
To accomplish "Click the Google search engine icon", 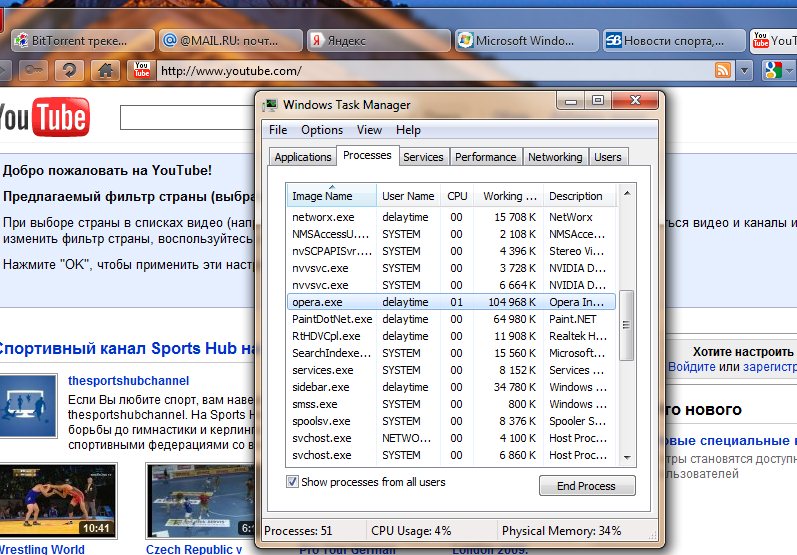I will pos(772,70).
